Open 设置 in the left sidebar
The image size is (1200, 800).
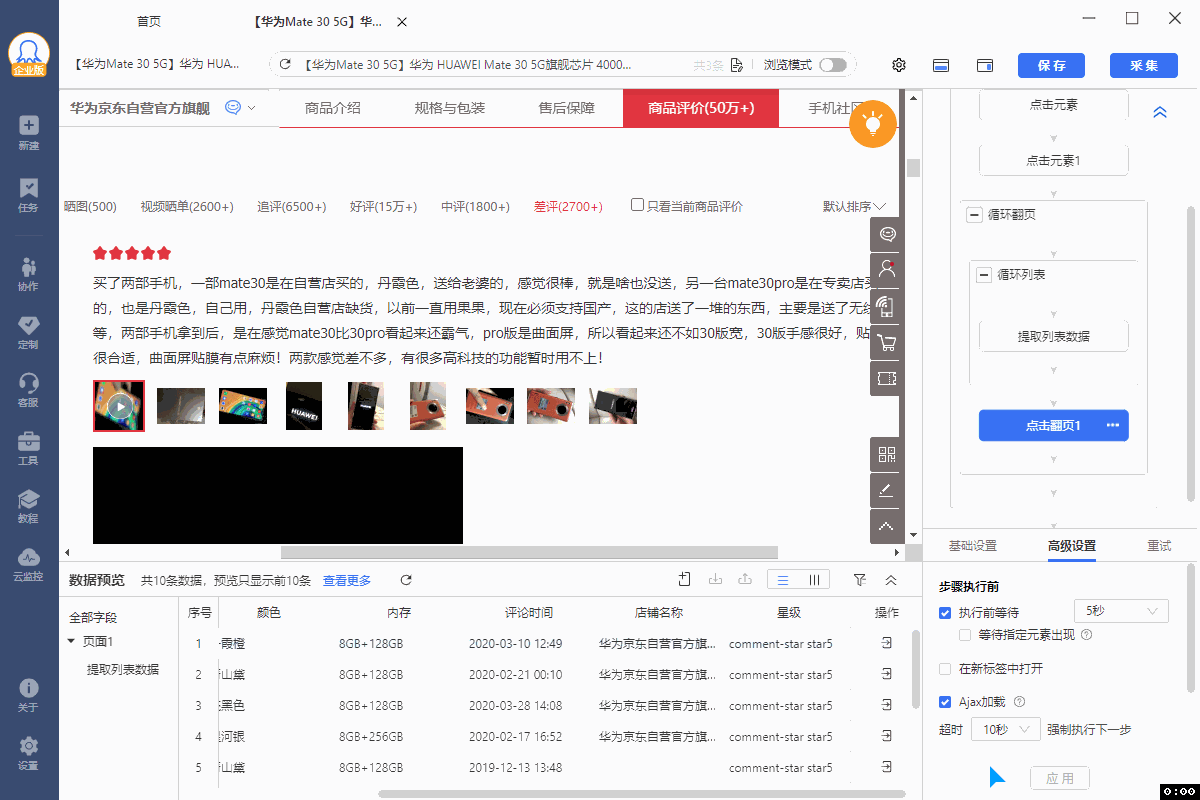point(28,753)
